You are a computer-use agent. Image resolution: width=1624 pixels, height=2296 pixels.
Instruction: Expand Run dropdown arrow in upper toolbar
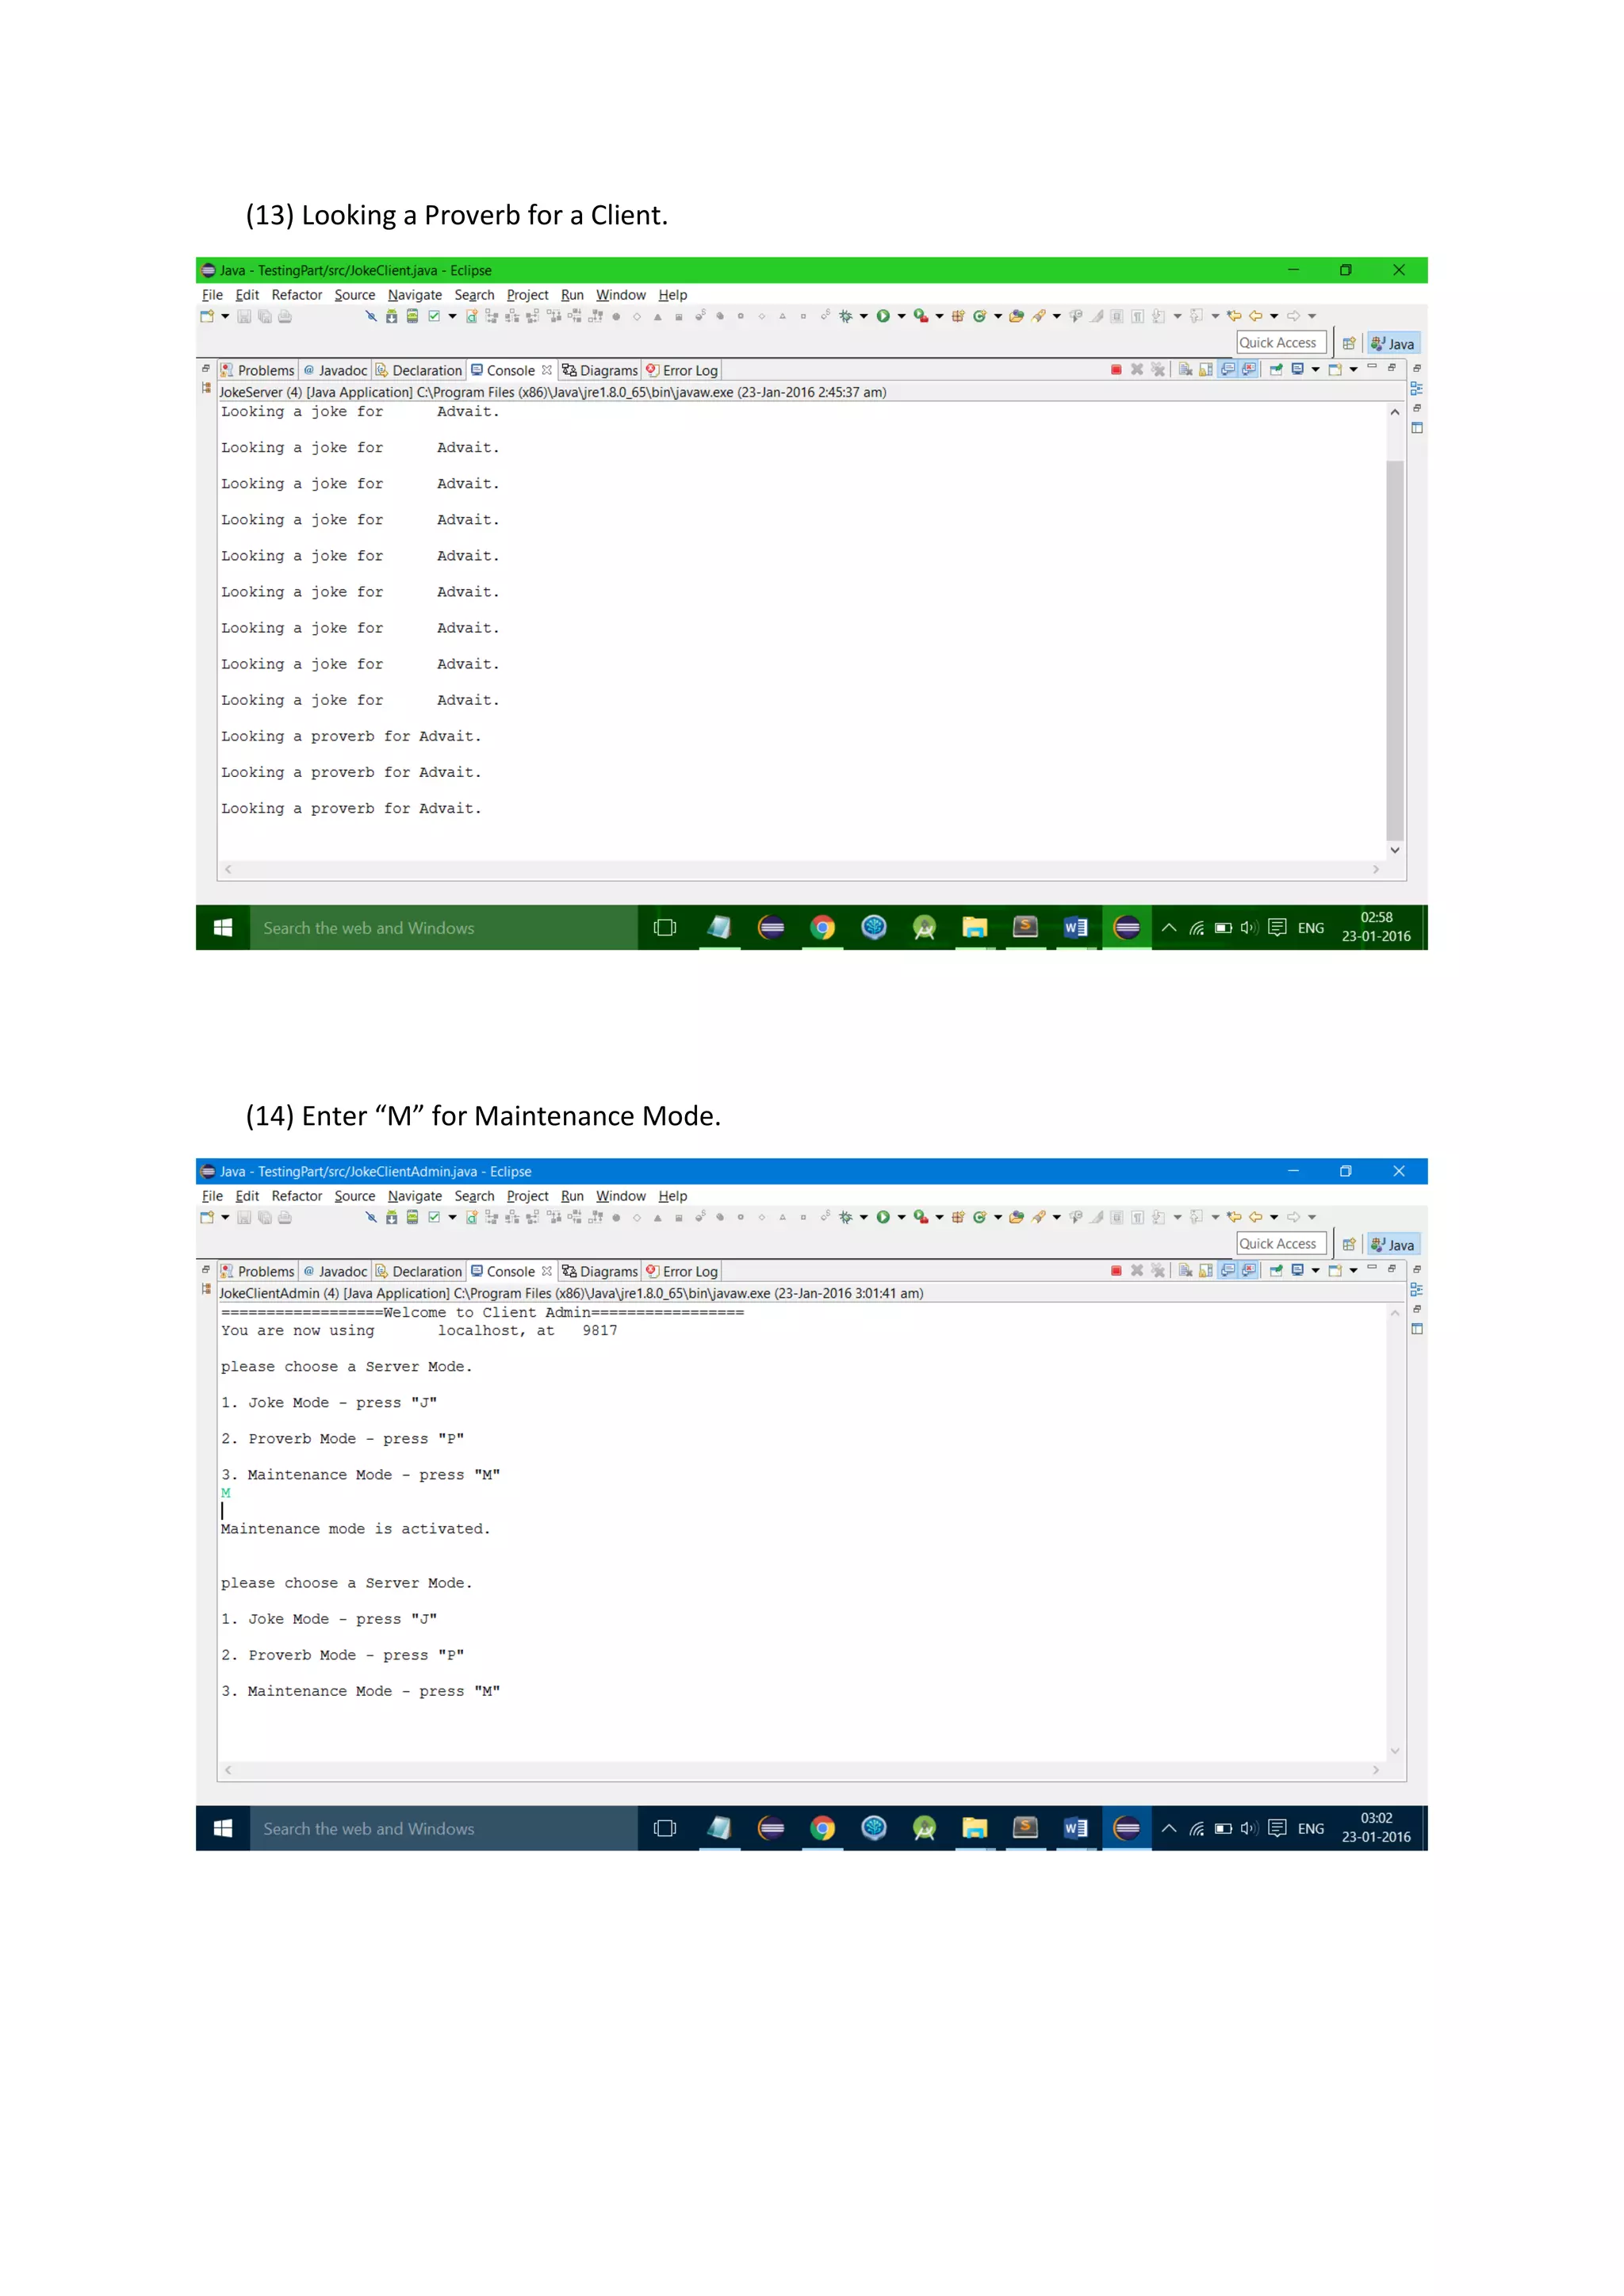(x=901, y=316)
